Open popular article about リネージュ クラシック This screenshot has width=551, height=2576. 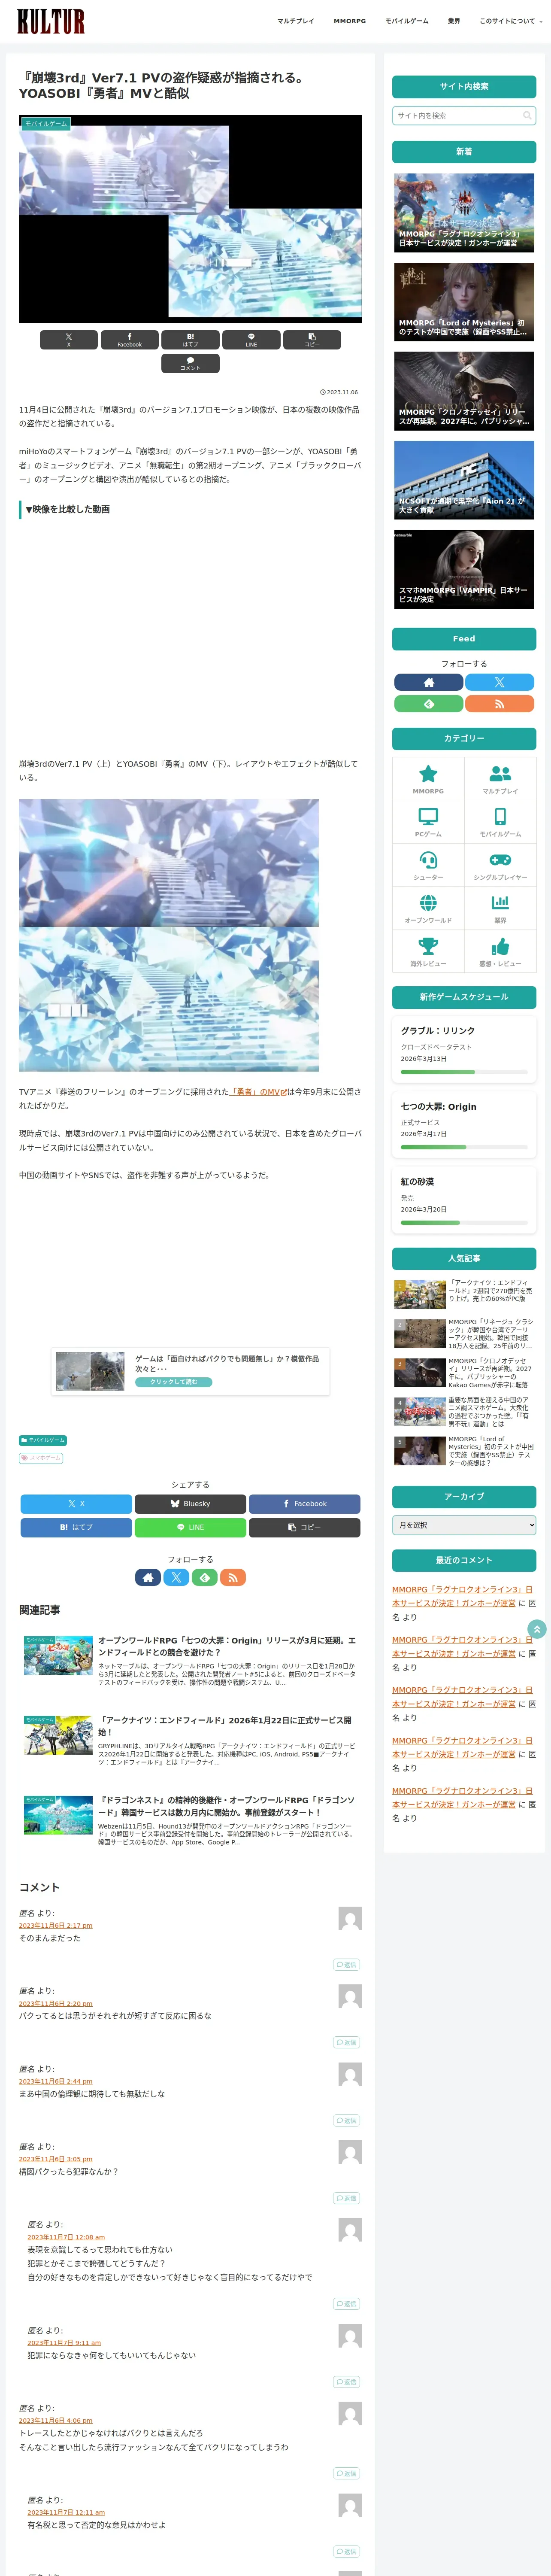point(464,1334)
